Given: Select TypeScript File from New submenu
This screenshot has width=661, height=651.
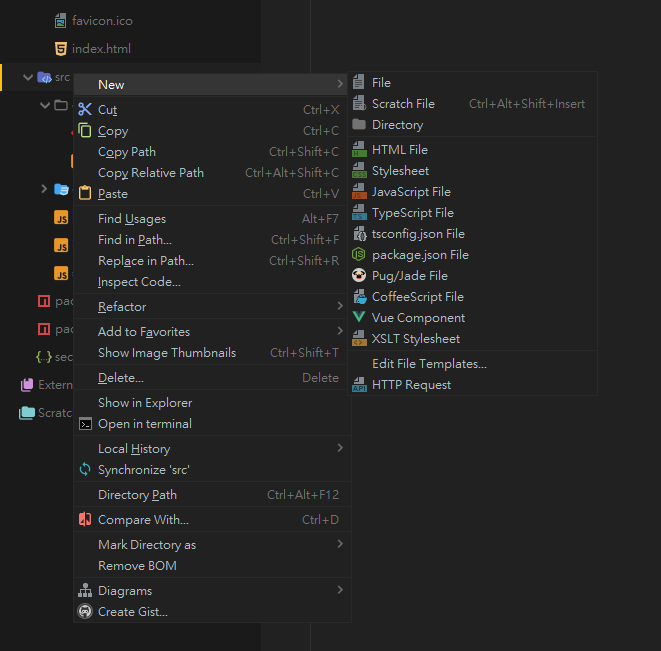Looking at the screenshot, I should (x=412, y=213).
